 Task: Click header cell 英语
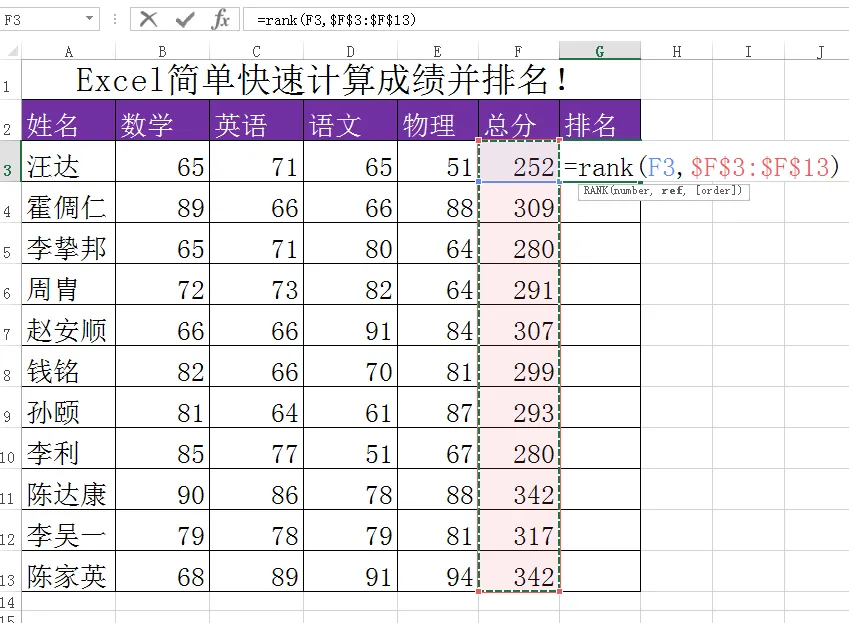pyautogui.click(x=257, y=120)
